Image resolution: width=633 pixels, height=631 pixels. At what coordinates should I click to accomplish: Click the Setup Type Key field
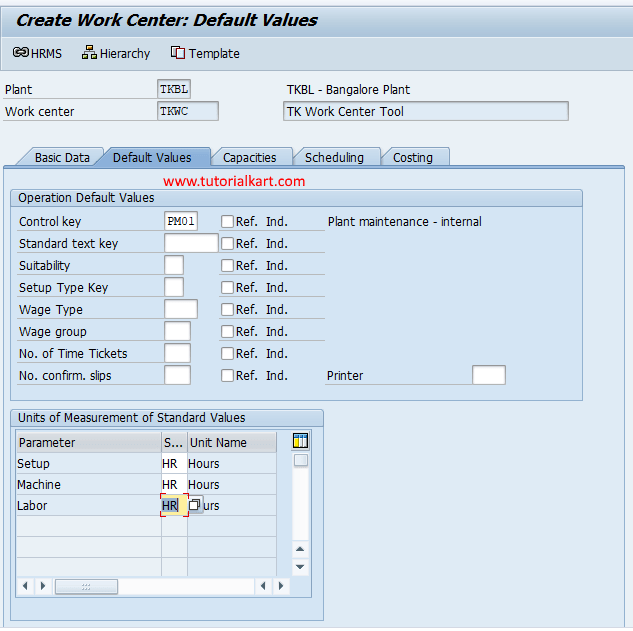click(x=174, y=287)
